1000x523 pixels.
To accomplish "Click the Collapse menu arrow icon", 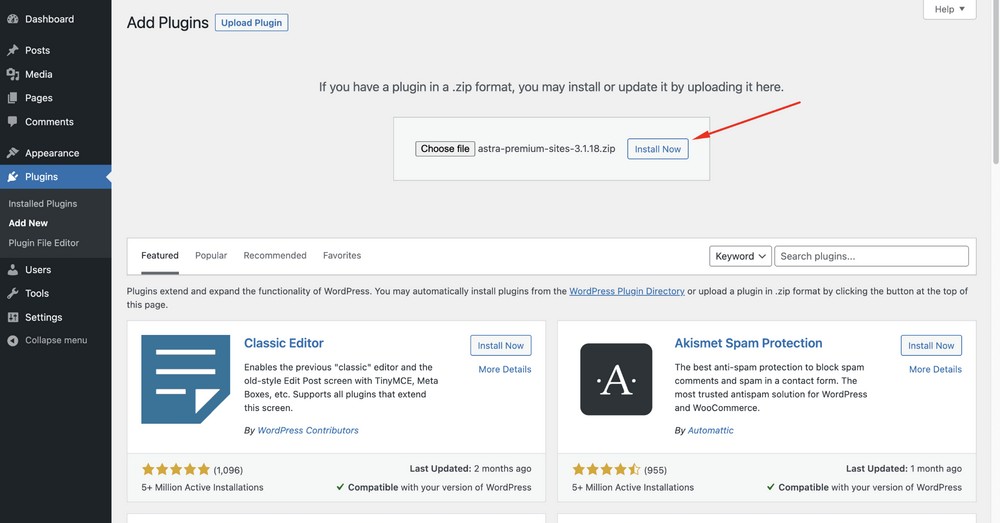I will click(x=13, y=341).
